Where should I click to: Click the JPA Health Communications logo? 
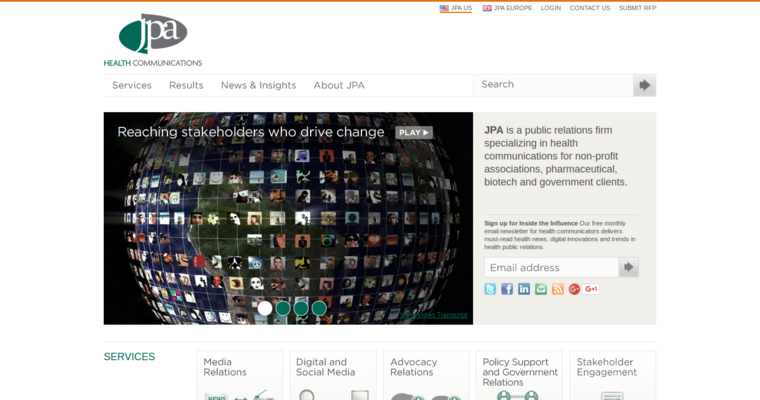coord(153,40)
